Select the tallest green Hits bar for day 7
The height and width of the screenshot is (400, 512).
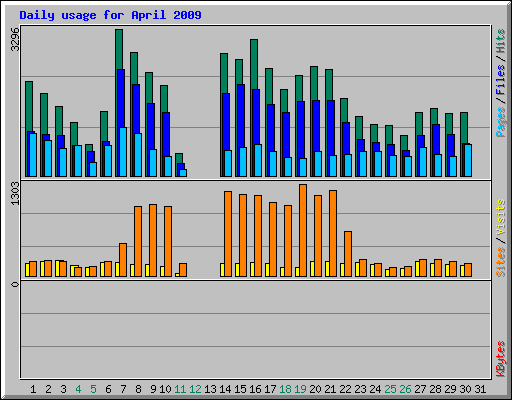point(119,49)
